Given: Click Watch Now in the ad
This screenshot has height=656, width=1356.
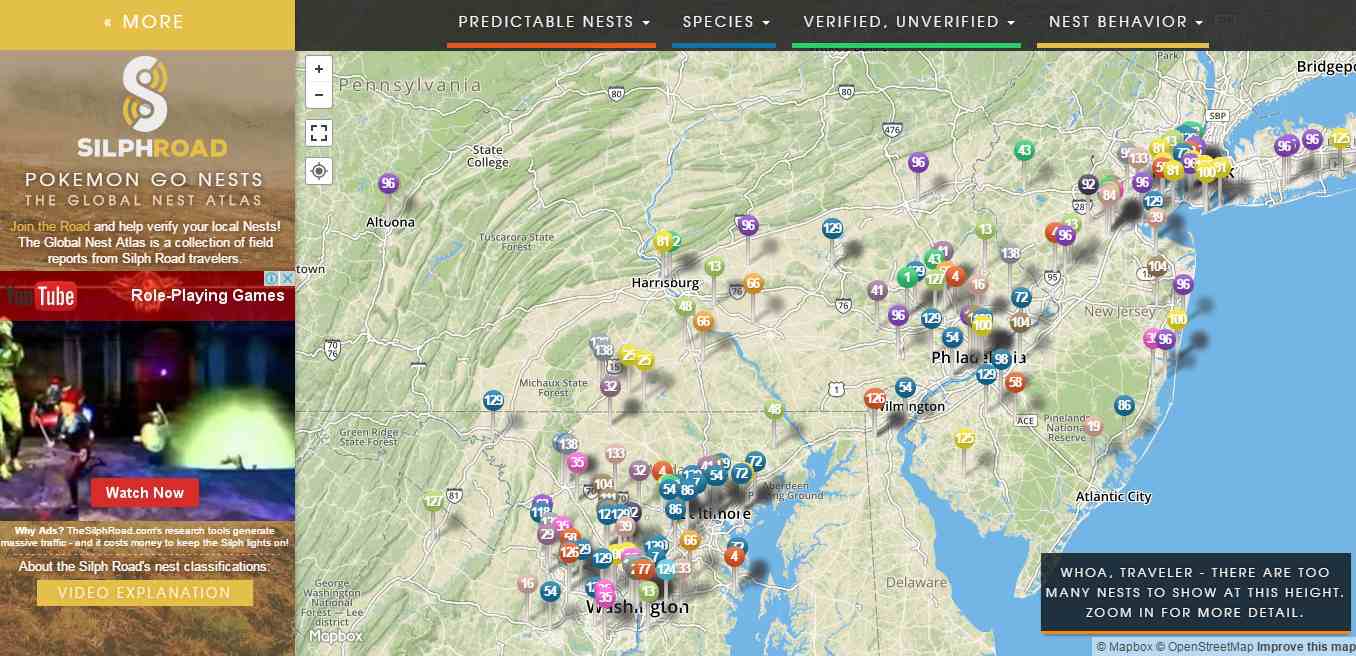Looking at the screenshot, I should (145, 492).
